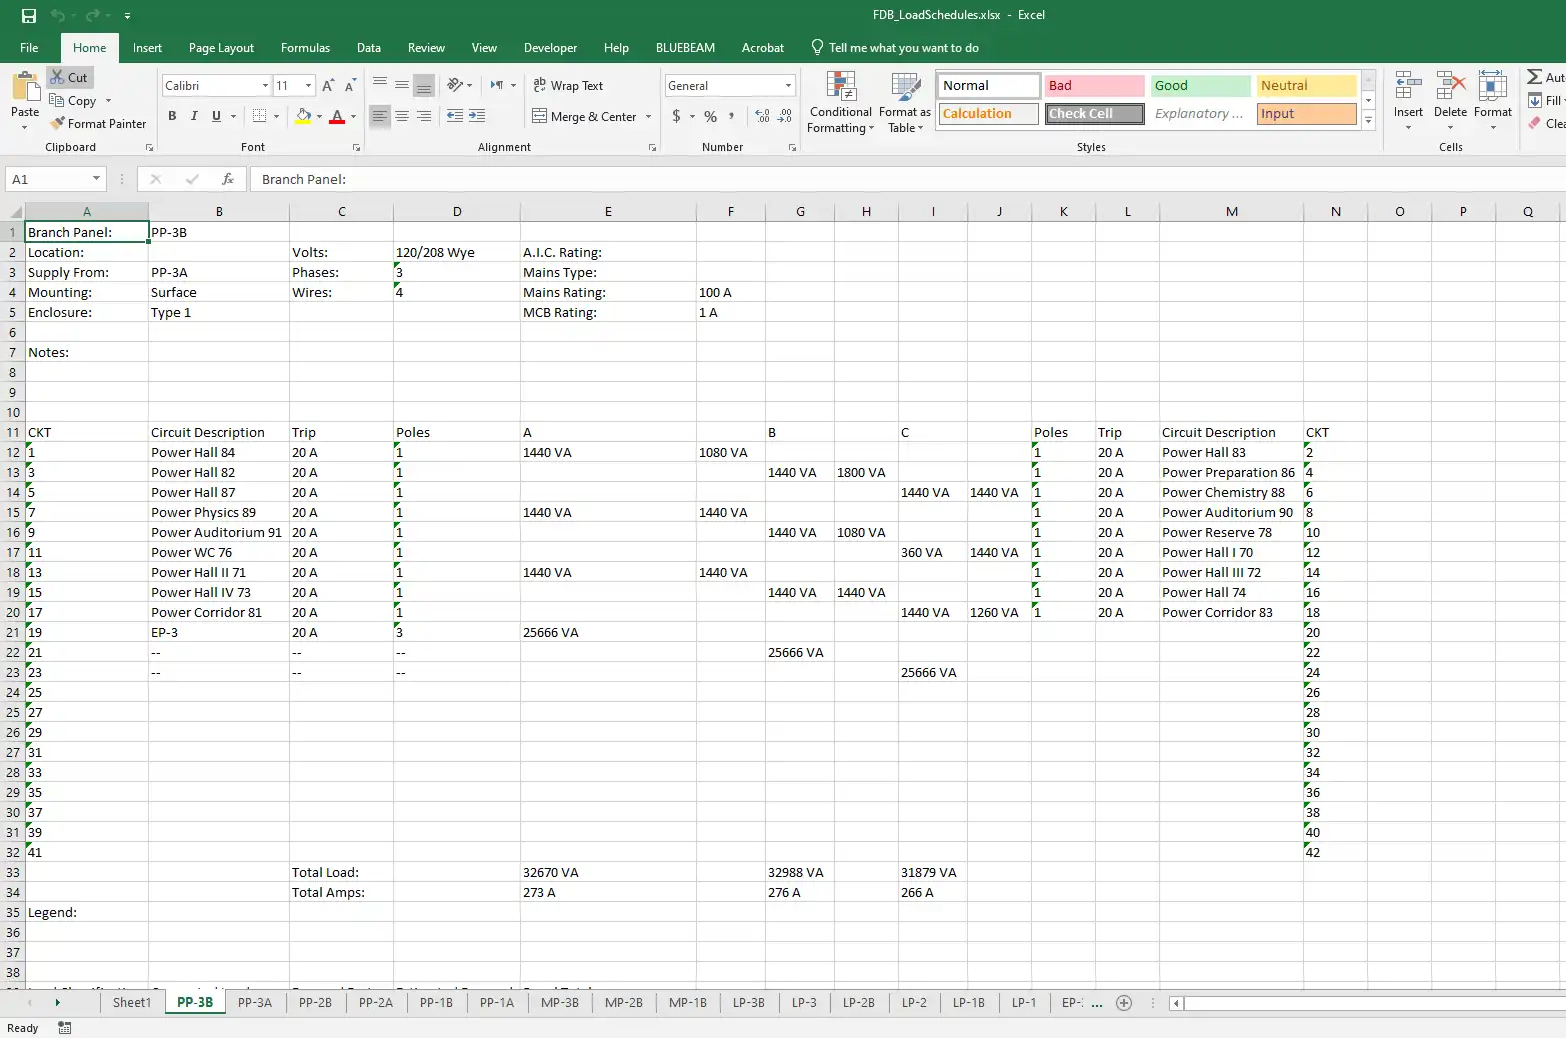
Task: Click the Format as Table icon
Action: [905, 88]
